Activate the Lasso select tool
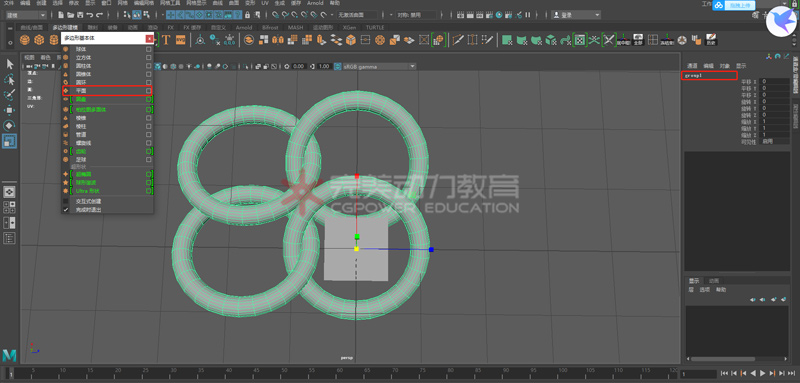800x383 pixels. click(x=10, y=79)
